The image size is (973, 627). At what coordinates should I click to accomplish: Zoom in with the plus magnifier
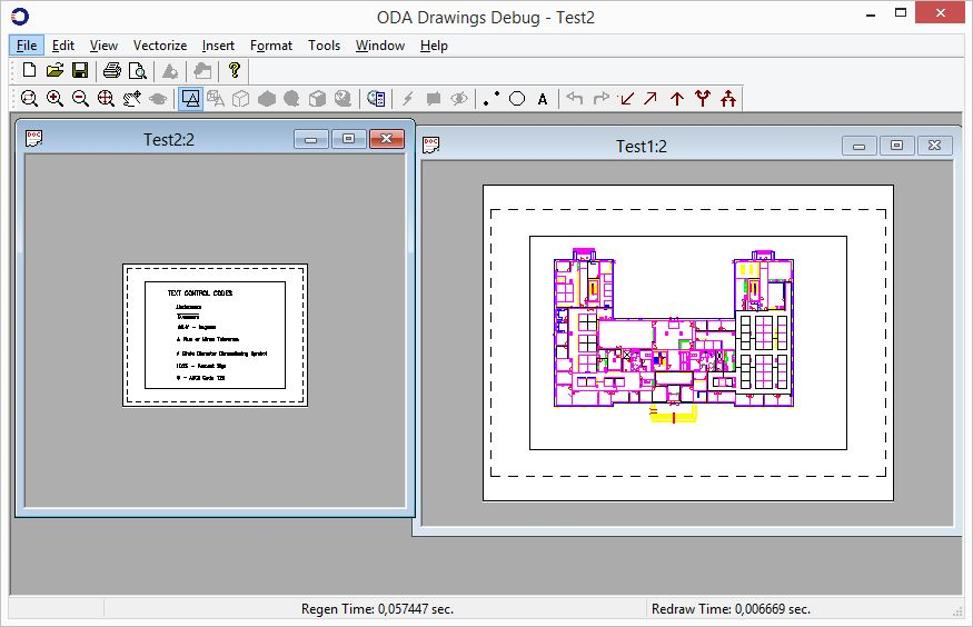coord(55,99)
